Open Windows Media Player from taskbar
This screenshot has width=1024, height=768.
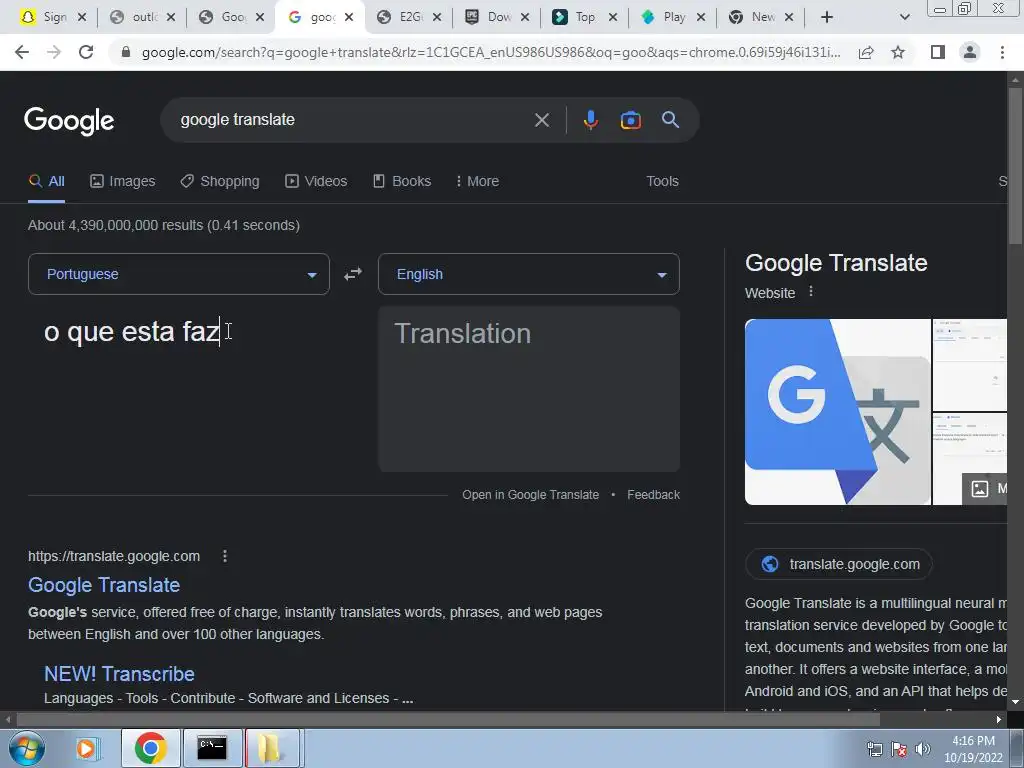pyautogui.click(x=86, y=748)
